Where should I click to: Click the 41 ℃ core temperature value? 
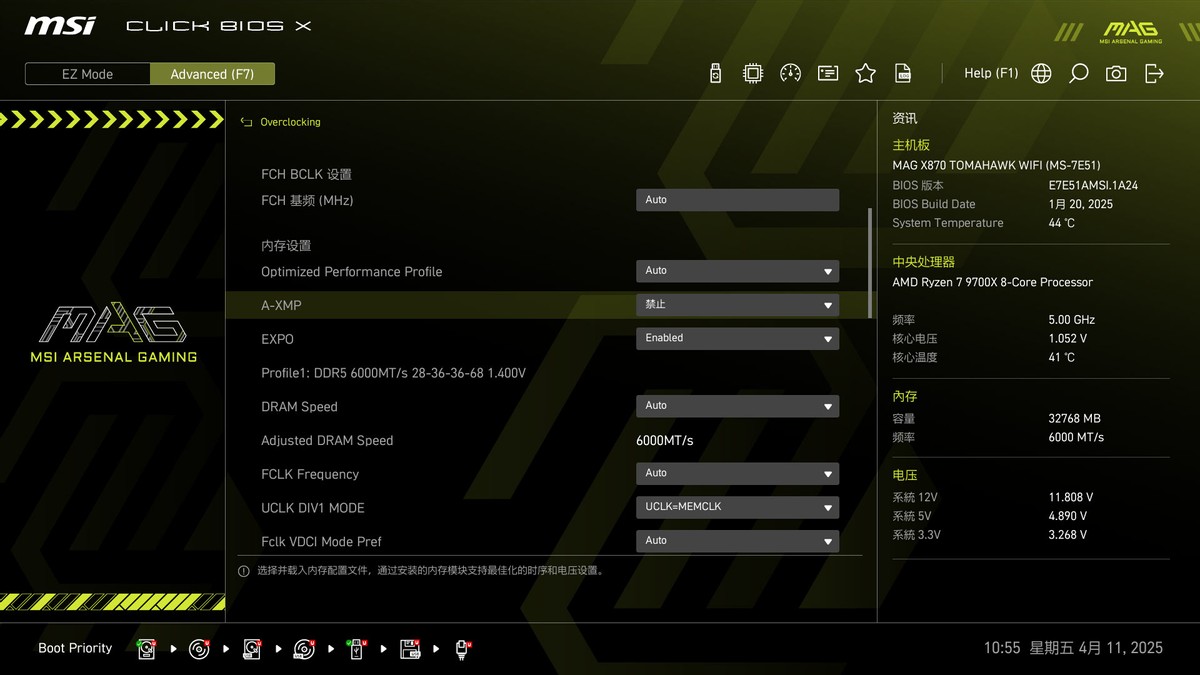pyautogui.click(x=1061, y=357)
